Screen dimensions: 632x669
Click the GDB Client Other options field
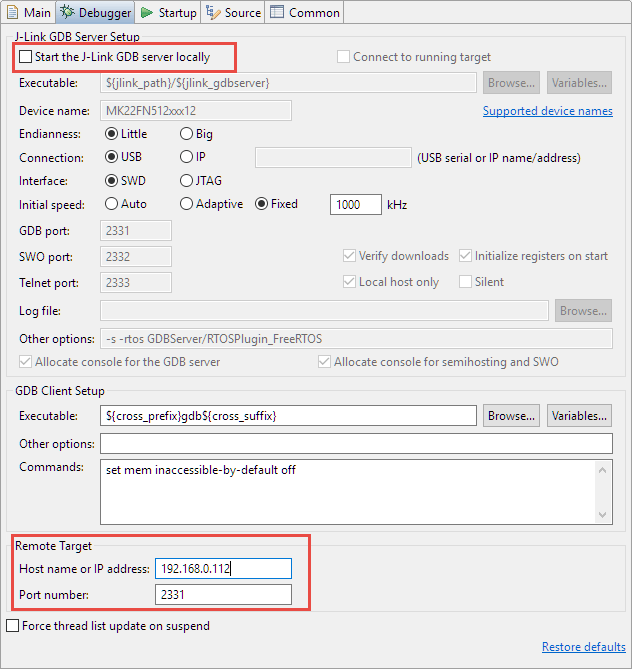point(356,444)
